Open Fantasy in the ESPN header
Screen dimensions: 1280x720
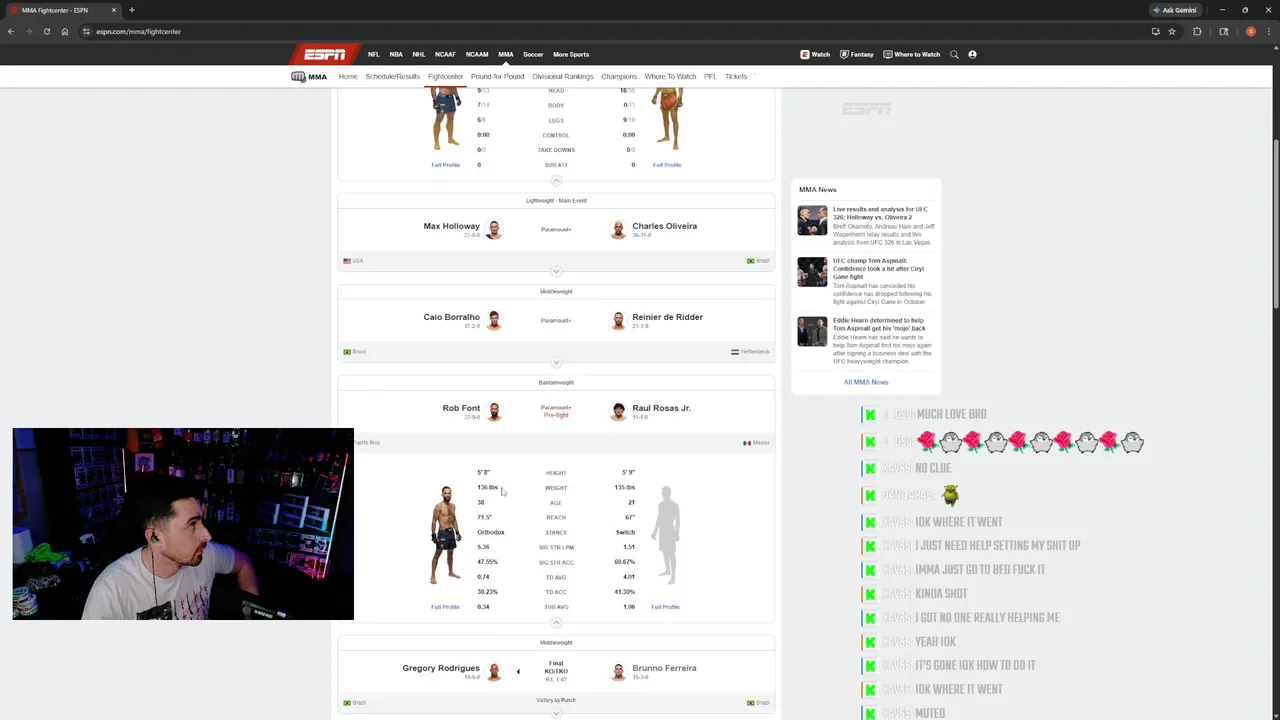(857, 54)
